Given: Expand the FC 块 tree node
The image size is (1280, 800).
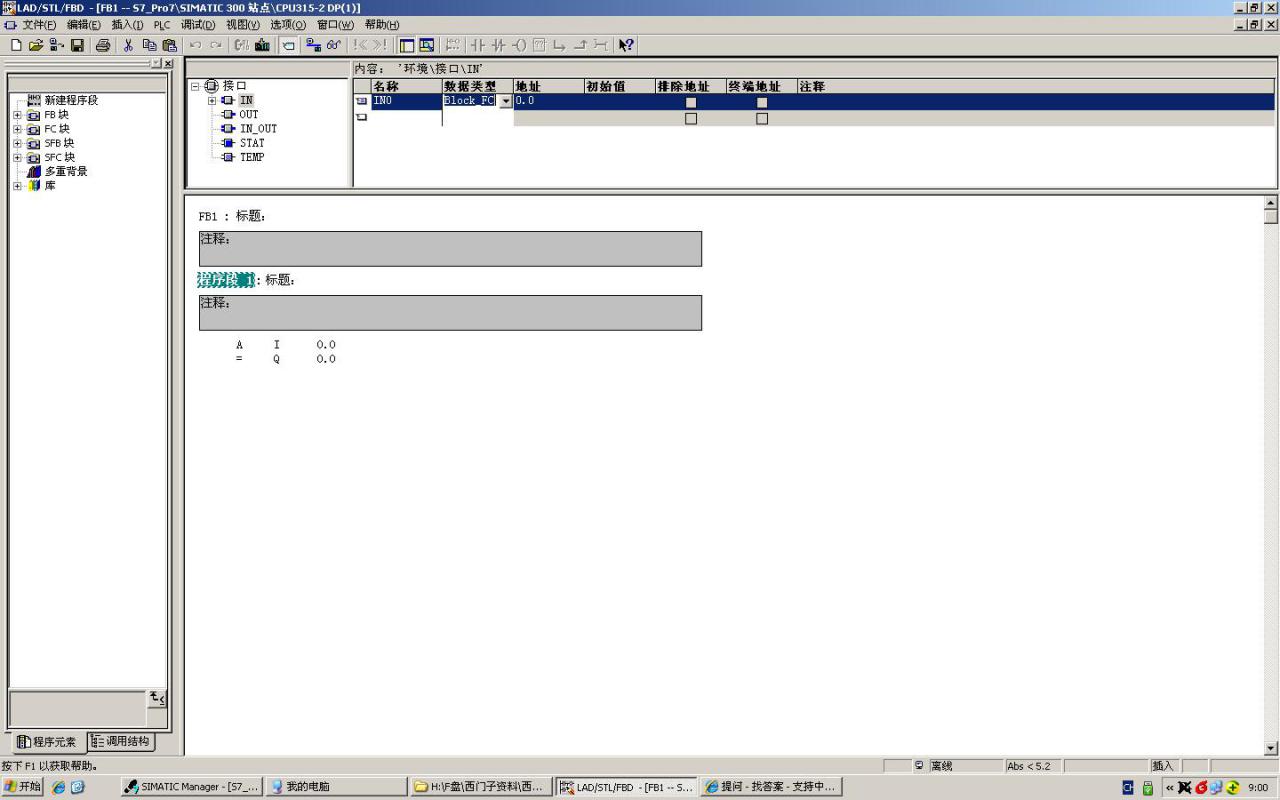Looking at the screenshot, I should (17, 129).
